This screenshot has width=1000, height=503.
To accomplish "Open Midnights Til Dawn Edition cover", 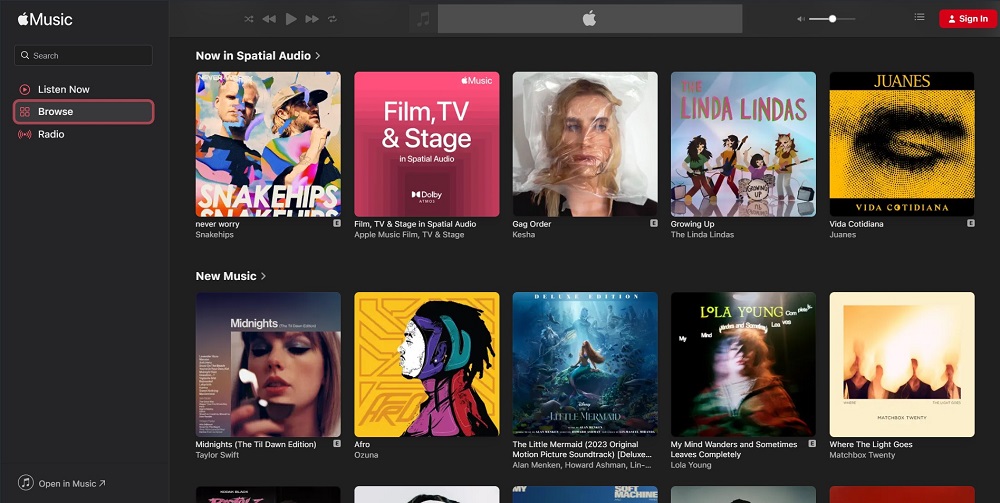I will coord(268,365).
